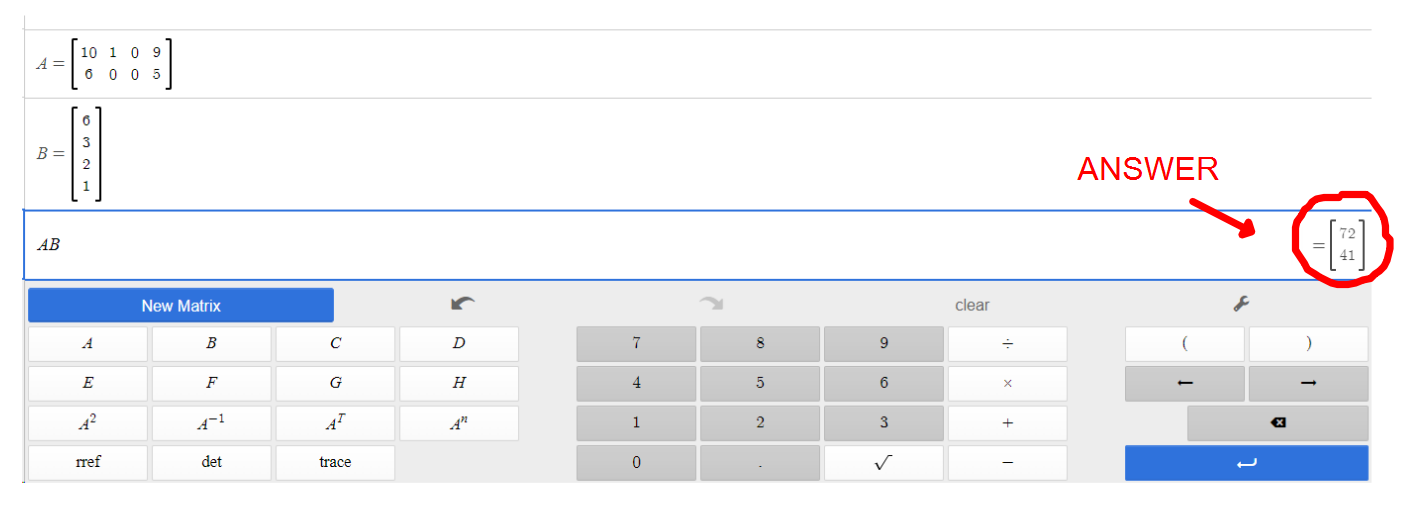Click the New Matrix button
This screenshot has width=1405, height=505.
(181, 305)
